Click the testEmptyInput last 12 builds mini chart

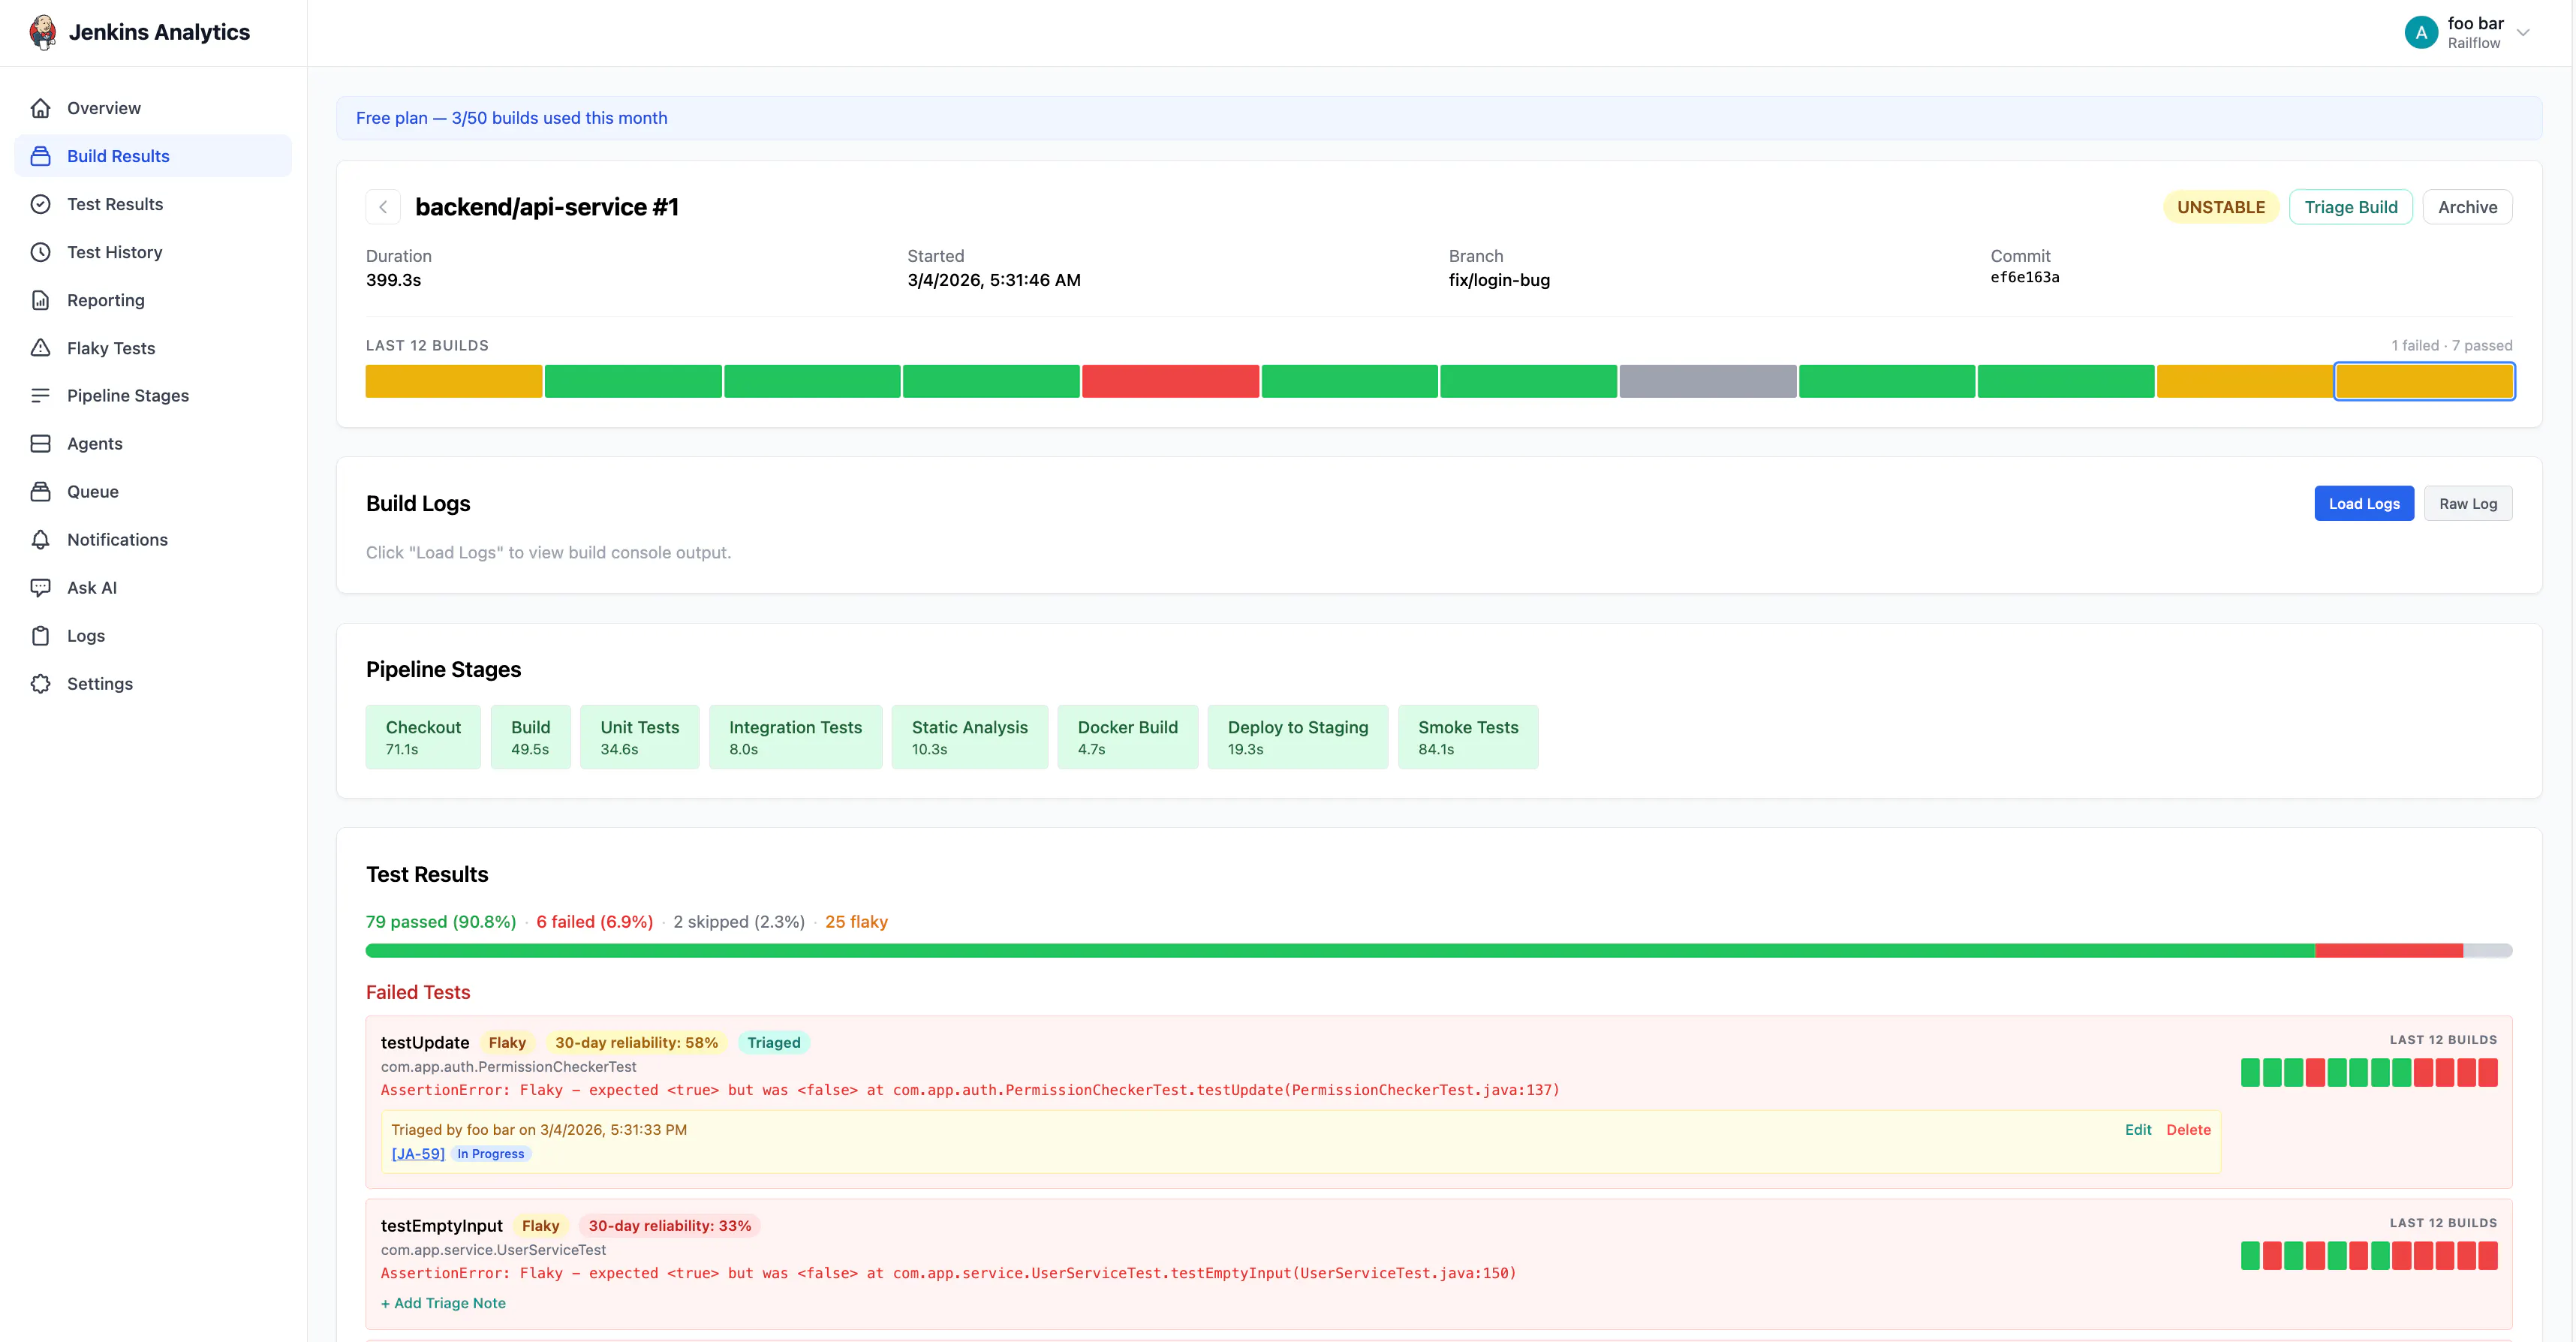pyautogui.click(x=2368, y=1255)
